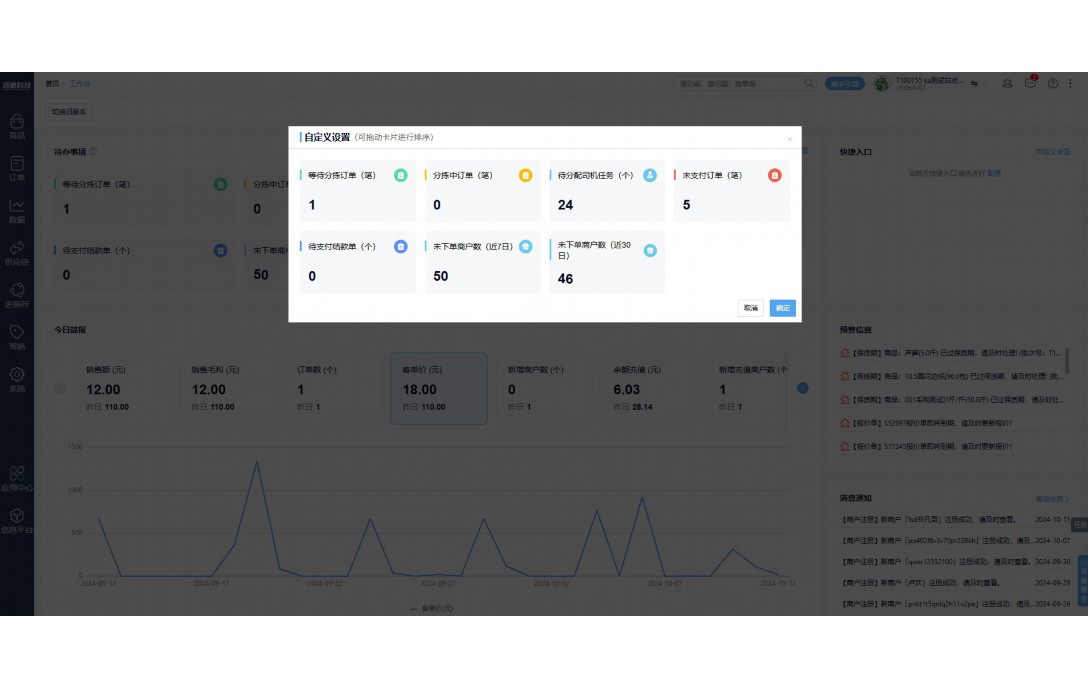Open 商品 in the left sidebar

pyautogui.click(x=17, y=126)
